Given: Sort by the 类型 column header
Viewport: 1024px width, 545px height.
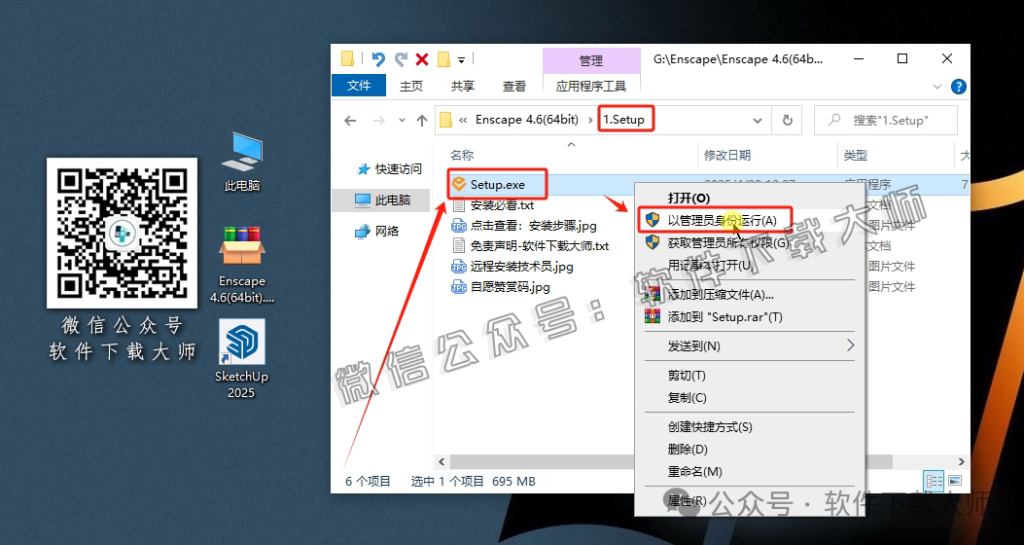Looking at the screenshot, I should [x=856, y=155].
